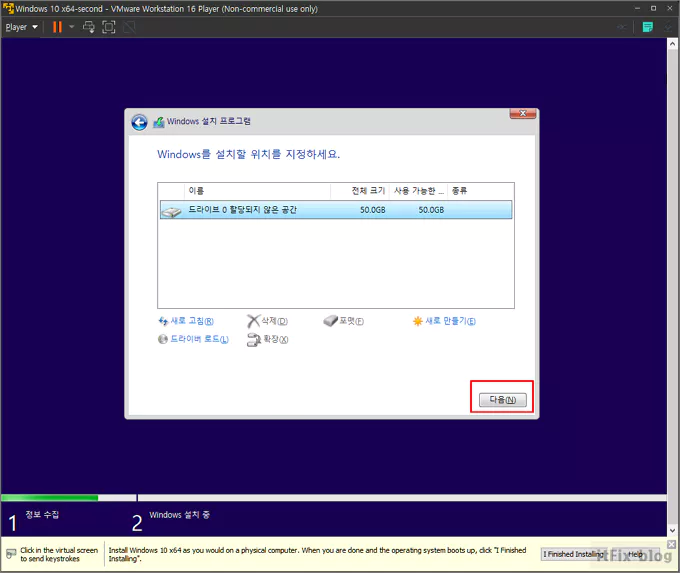Click the Windows Setup icon in dialog title
This screenshot has height=573, width=680.
coord(159,122)
